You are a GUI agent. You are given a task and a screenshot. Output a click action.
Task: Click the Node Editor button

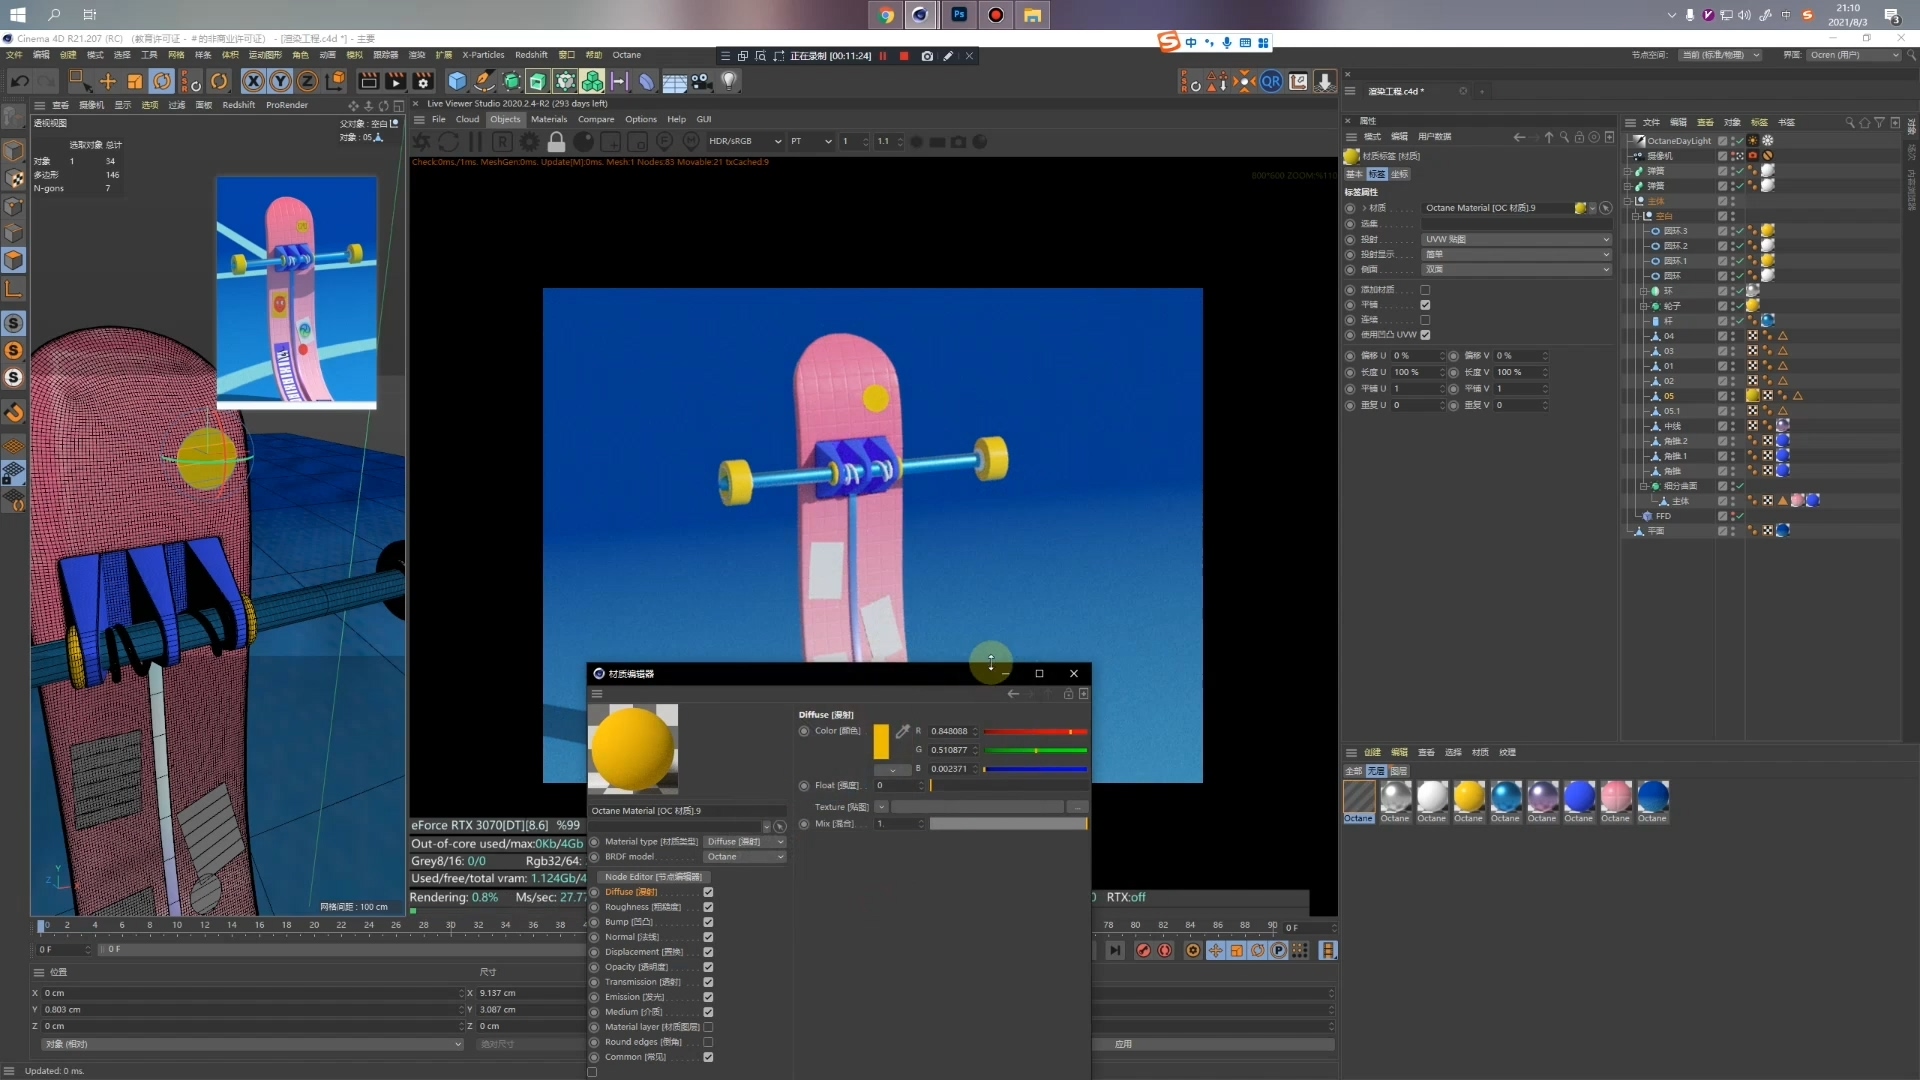pos(652,877)
